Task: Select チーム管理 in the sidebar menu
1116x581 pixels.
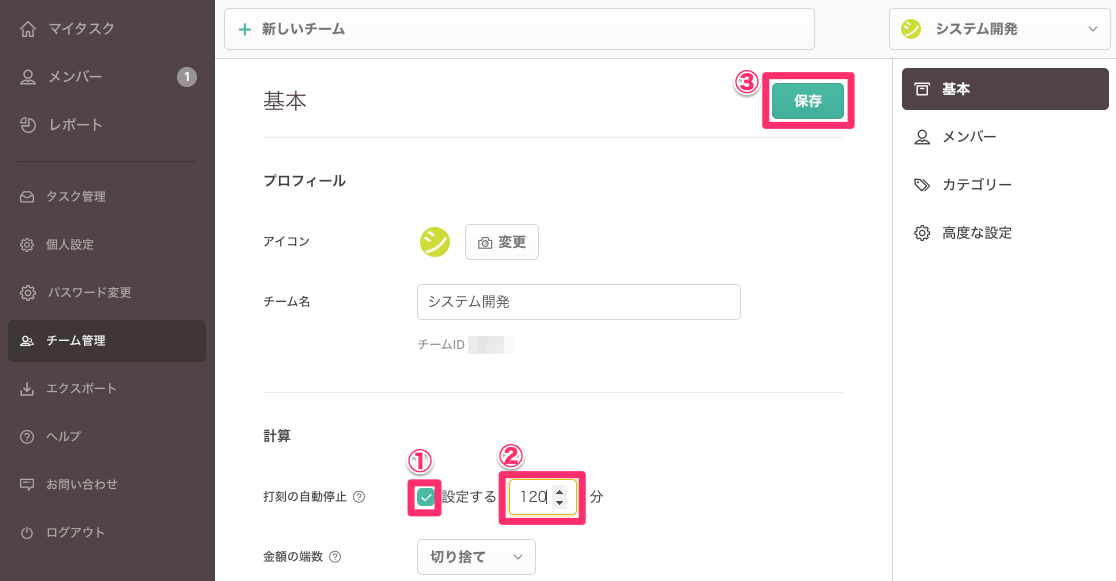Action: [x=106, y=341]
